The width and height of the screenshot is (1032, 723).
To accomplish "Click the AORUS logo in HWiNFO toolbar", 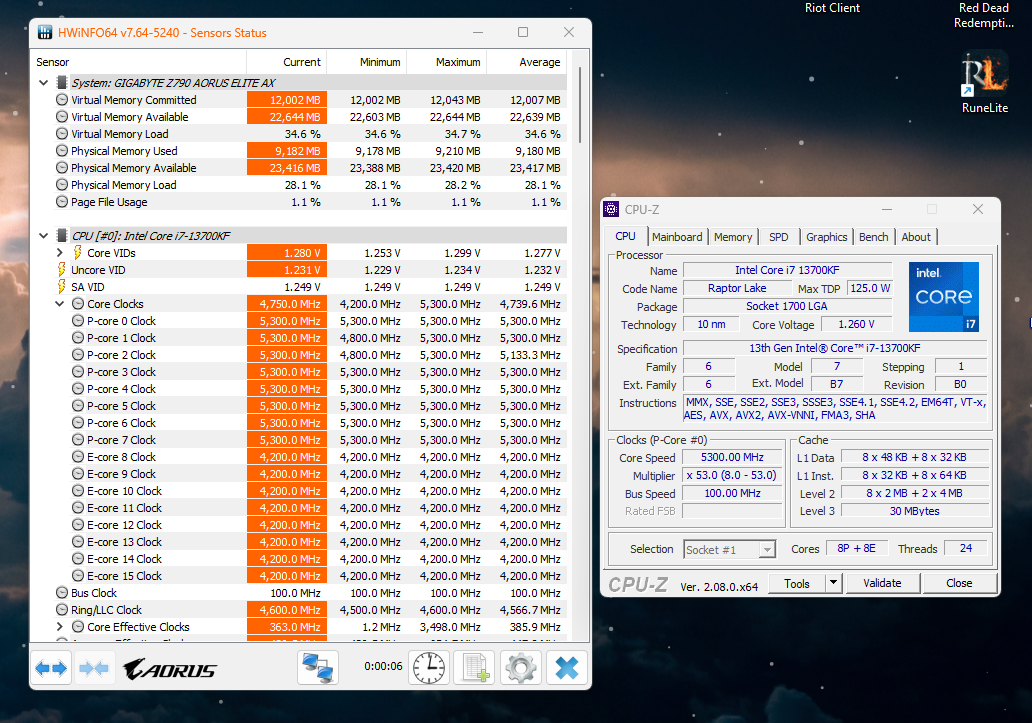I will click(170, 670).
